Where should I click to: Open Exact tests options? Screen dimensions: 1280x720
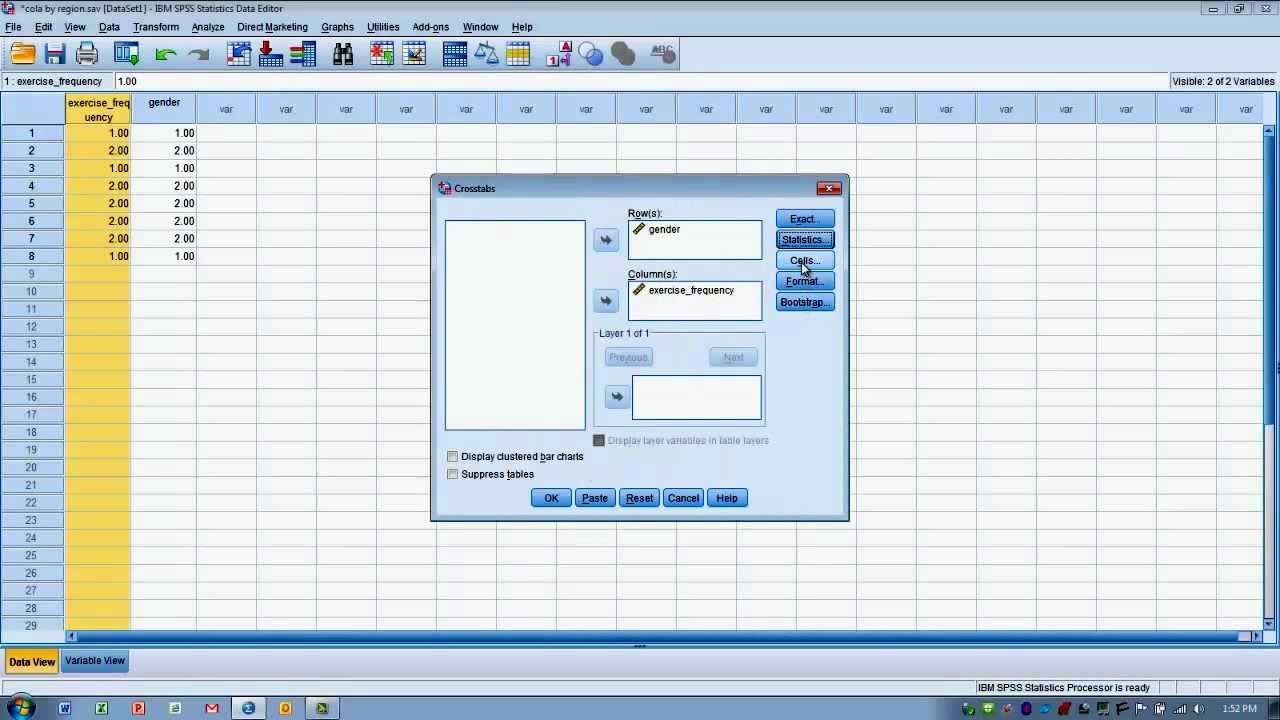point(805,219)
